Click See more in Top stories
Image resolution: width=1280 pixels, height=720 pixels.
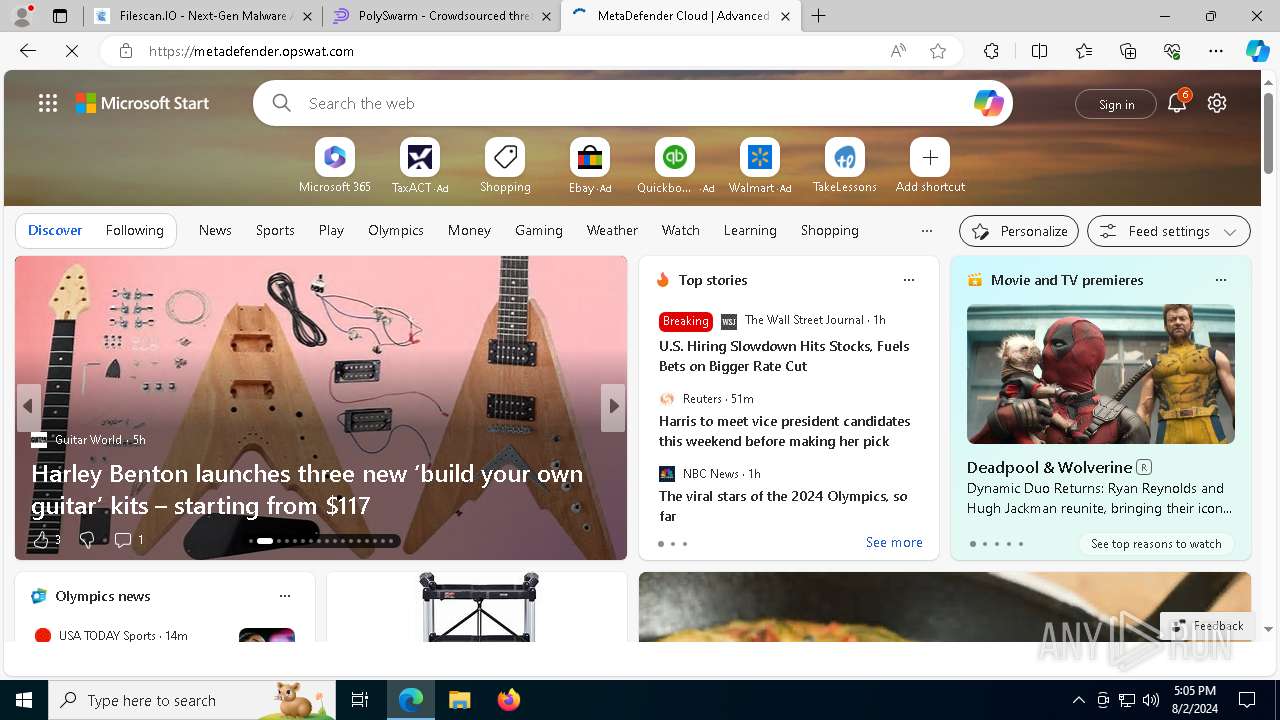pyautogui.click(x=894, y=542)
